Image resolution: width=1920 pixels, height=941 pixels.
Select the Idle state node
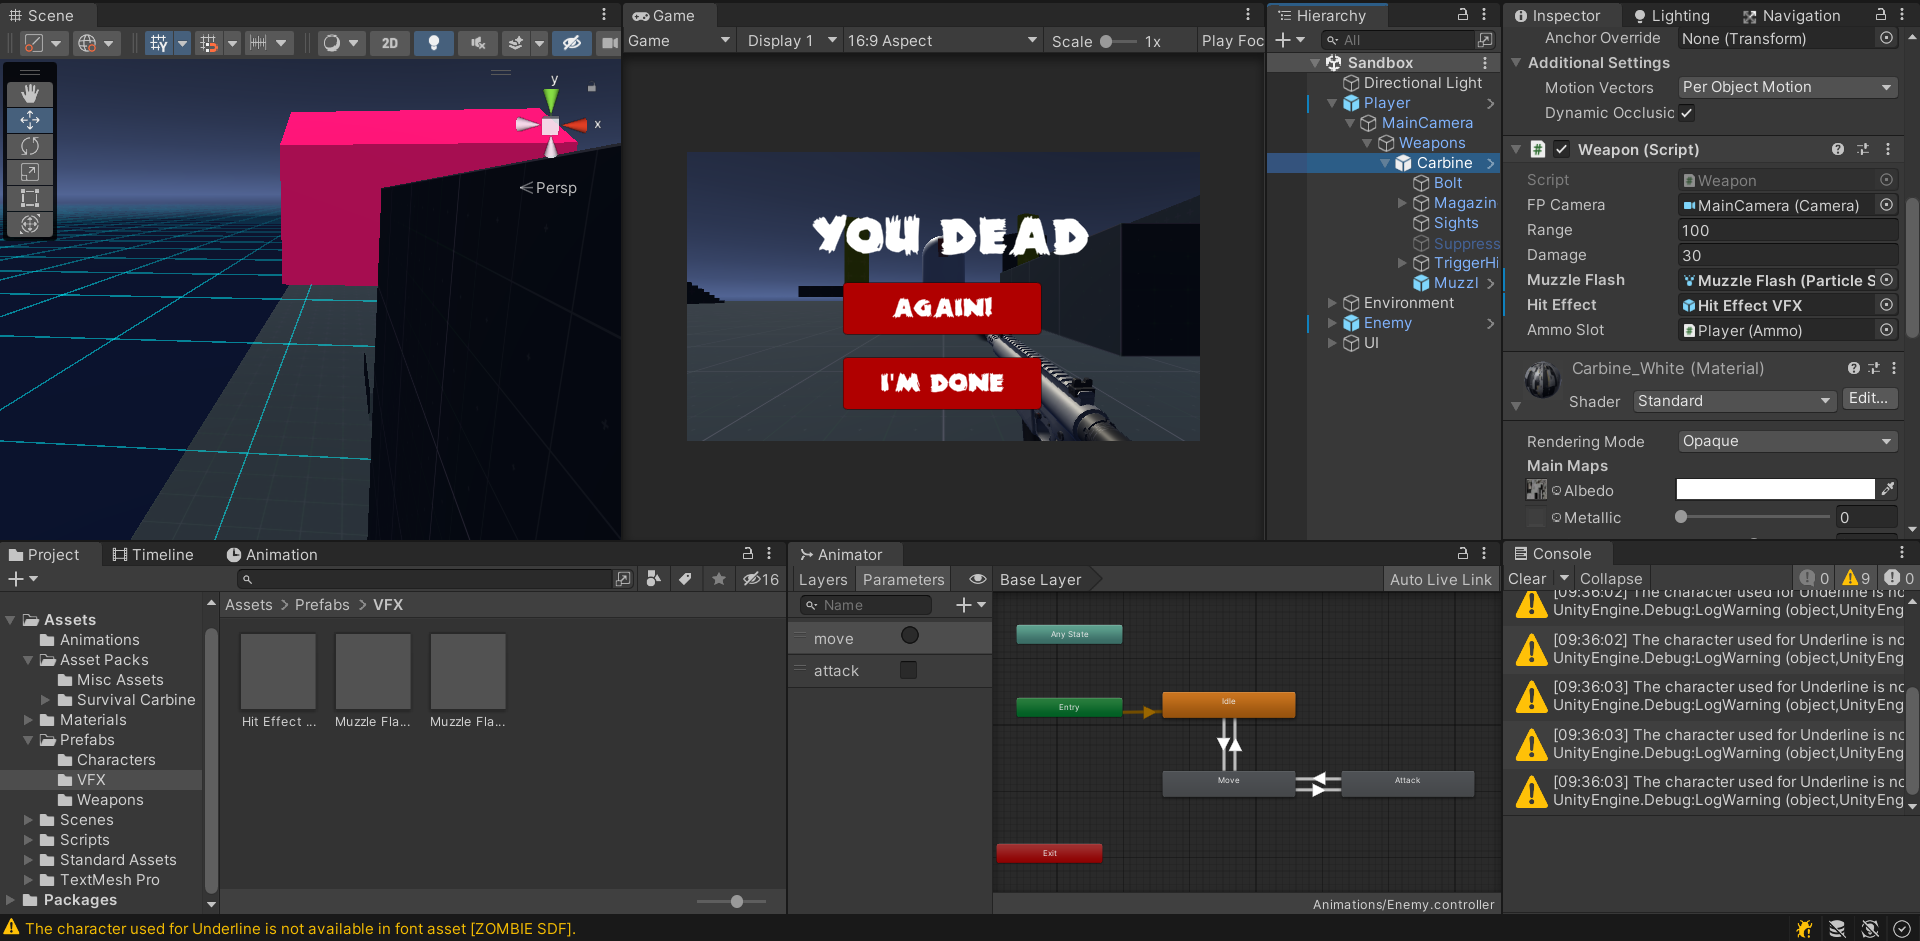[x=1228, y=704]
